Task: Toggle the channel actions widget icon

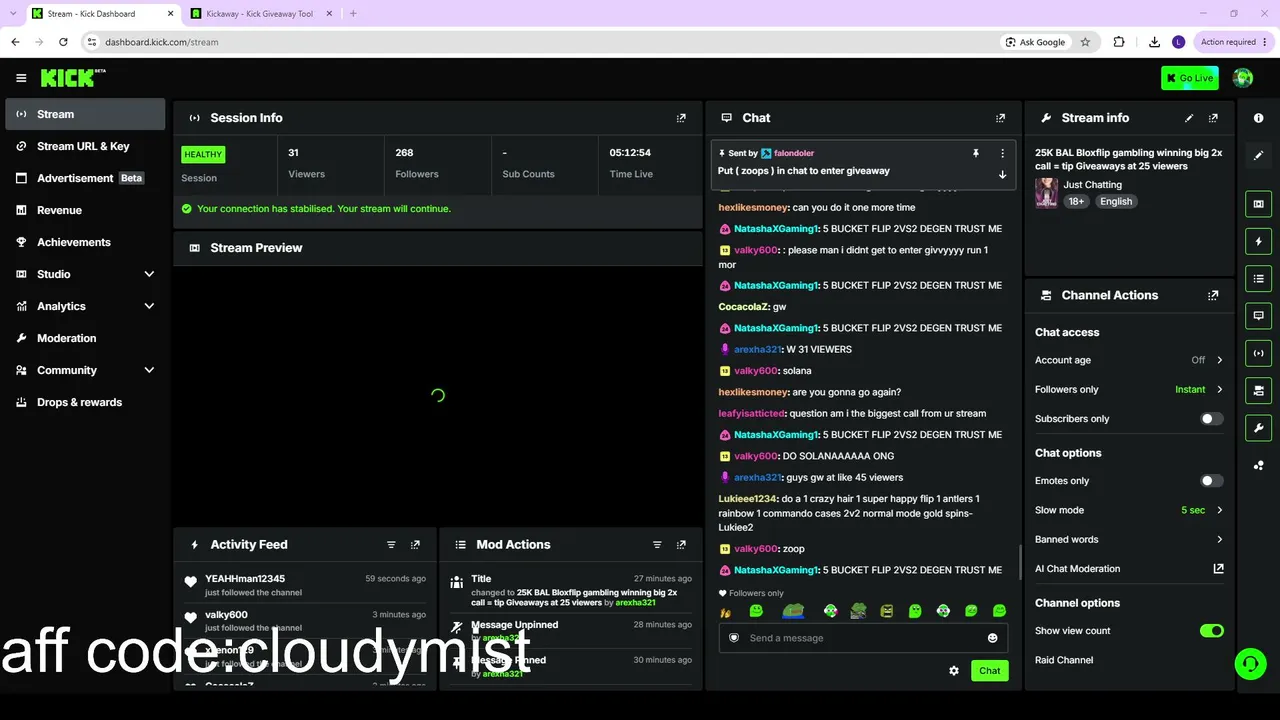Action: 1258,390
